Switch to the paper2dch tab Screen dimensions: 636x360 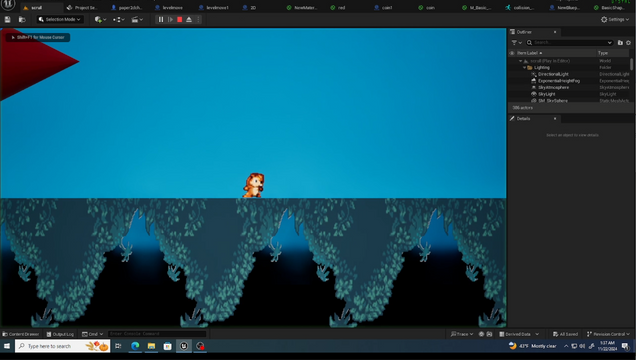coord(127,8)
